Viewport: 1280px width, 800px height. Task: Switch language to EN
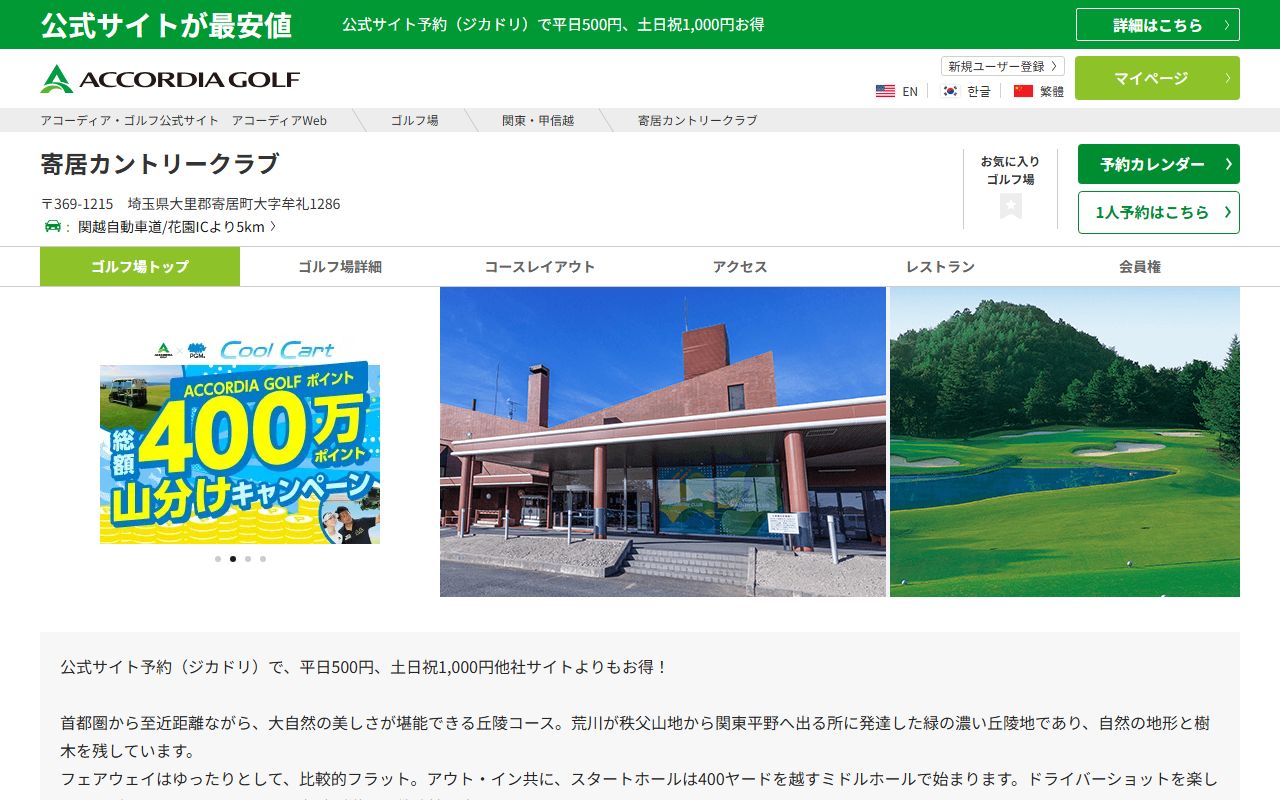(x=910, y=91)
